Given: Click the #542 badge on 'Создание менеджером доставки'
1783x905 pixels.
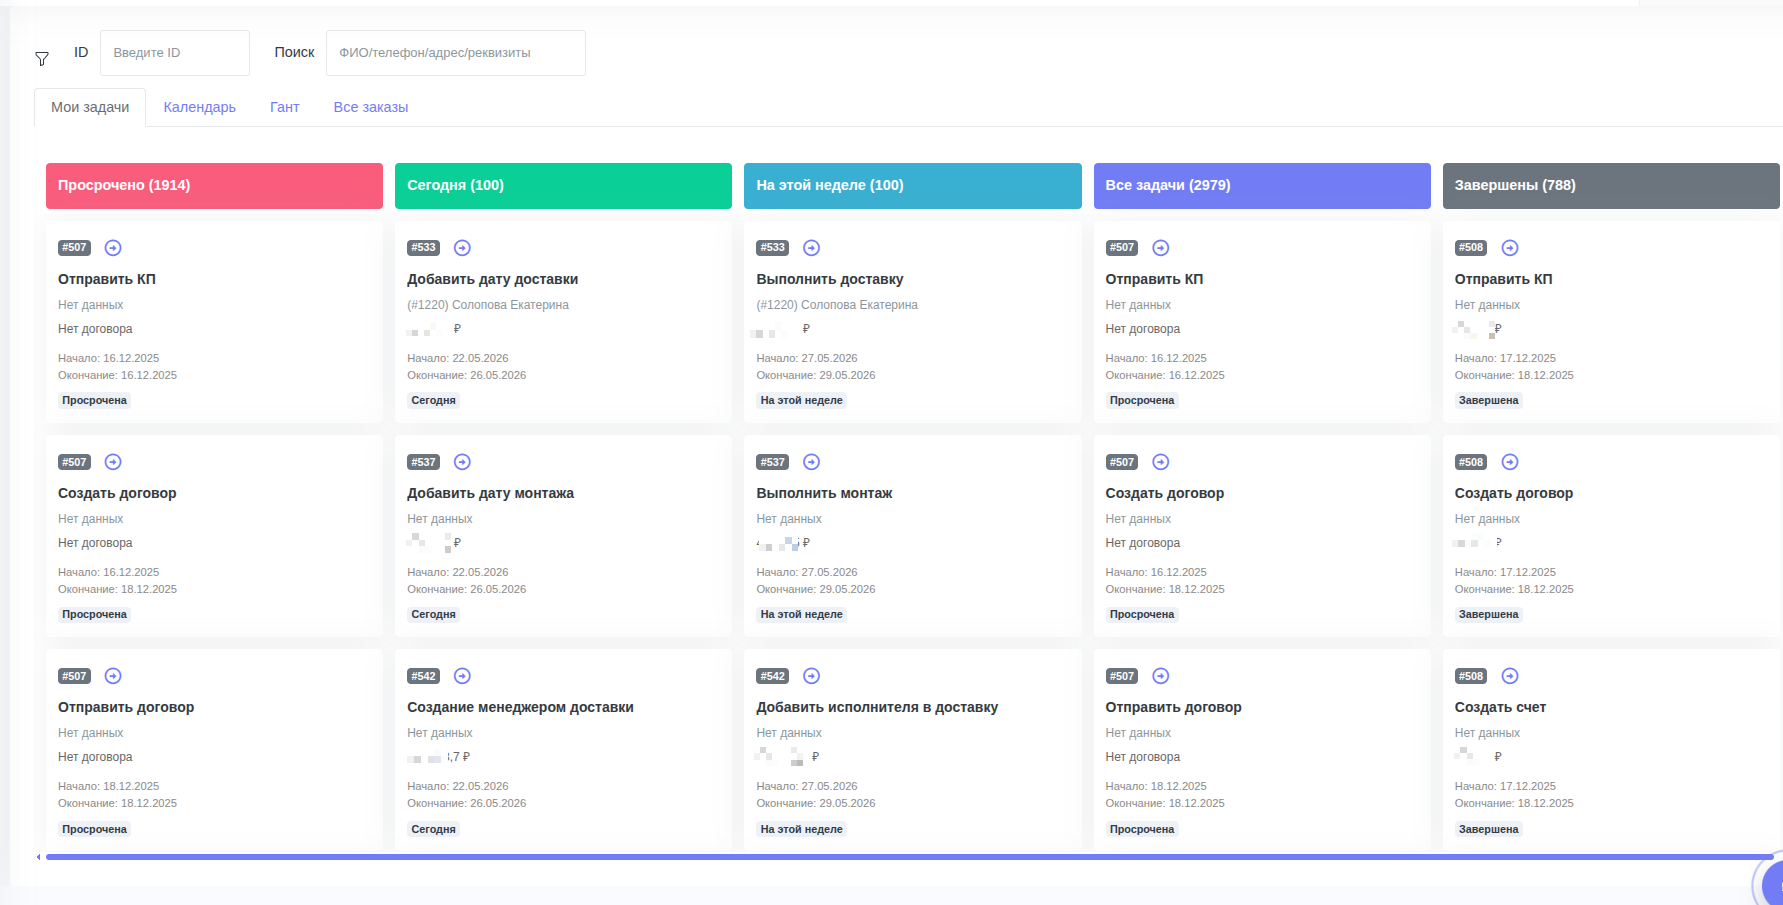Looking at the screenshot, I should [x=424, y=676].
